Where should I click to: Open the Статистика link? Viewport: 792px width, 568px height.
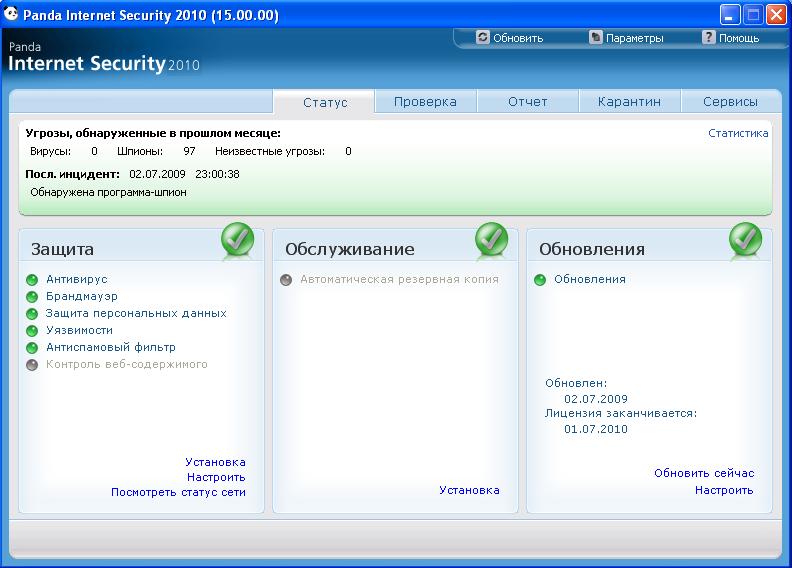tap(738, 133)
